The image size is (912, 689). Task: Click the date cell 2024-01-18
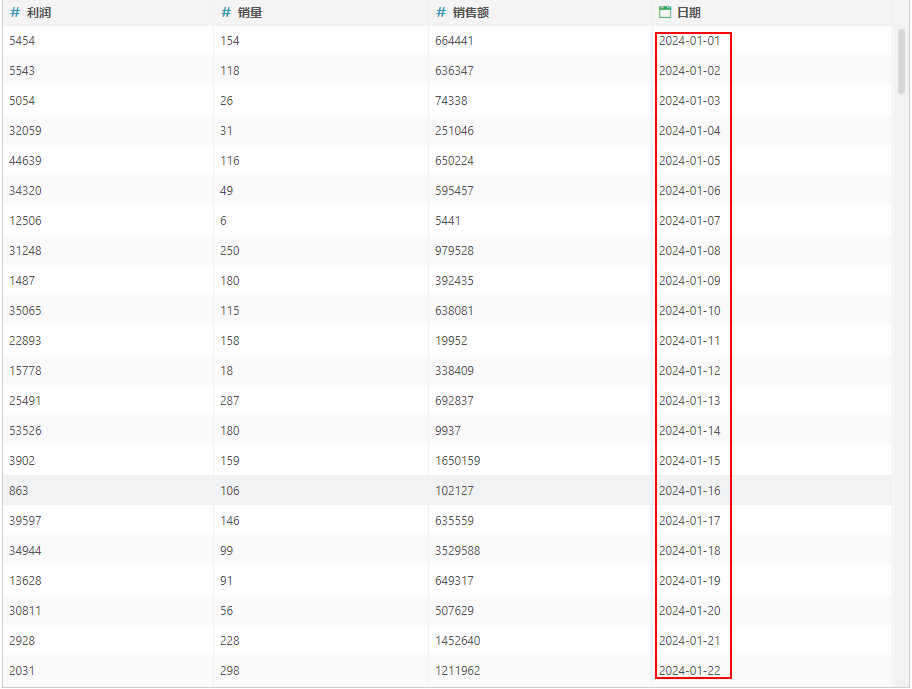(x=690, y=551)
